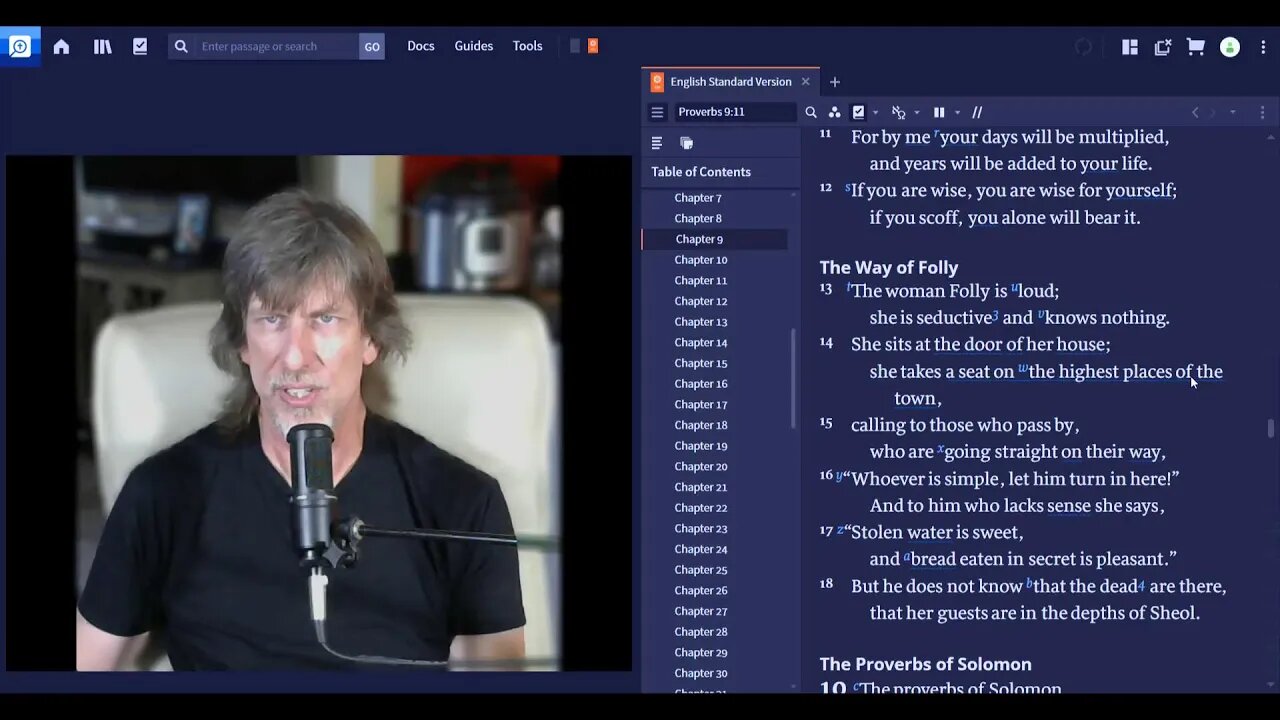
Task: Select Chapter 16 in contents
Action: (x=701, y=384)
